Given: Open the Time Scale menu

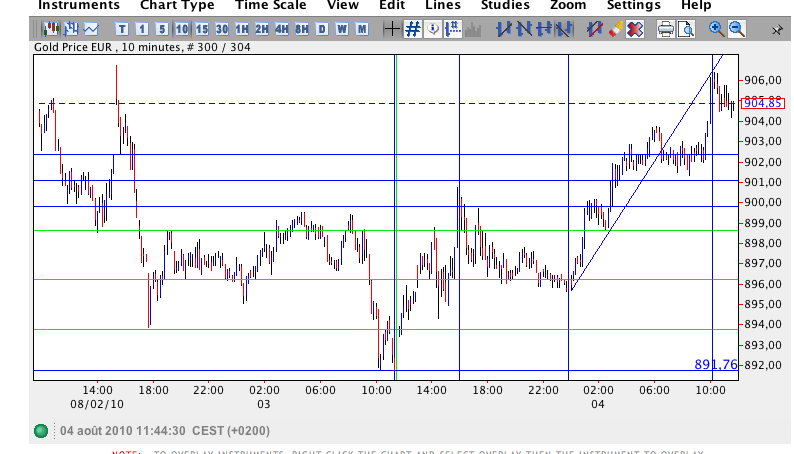Looking at the screenshot, I should click(271, 6).
